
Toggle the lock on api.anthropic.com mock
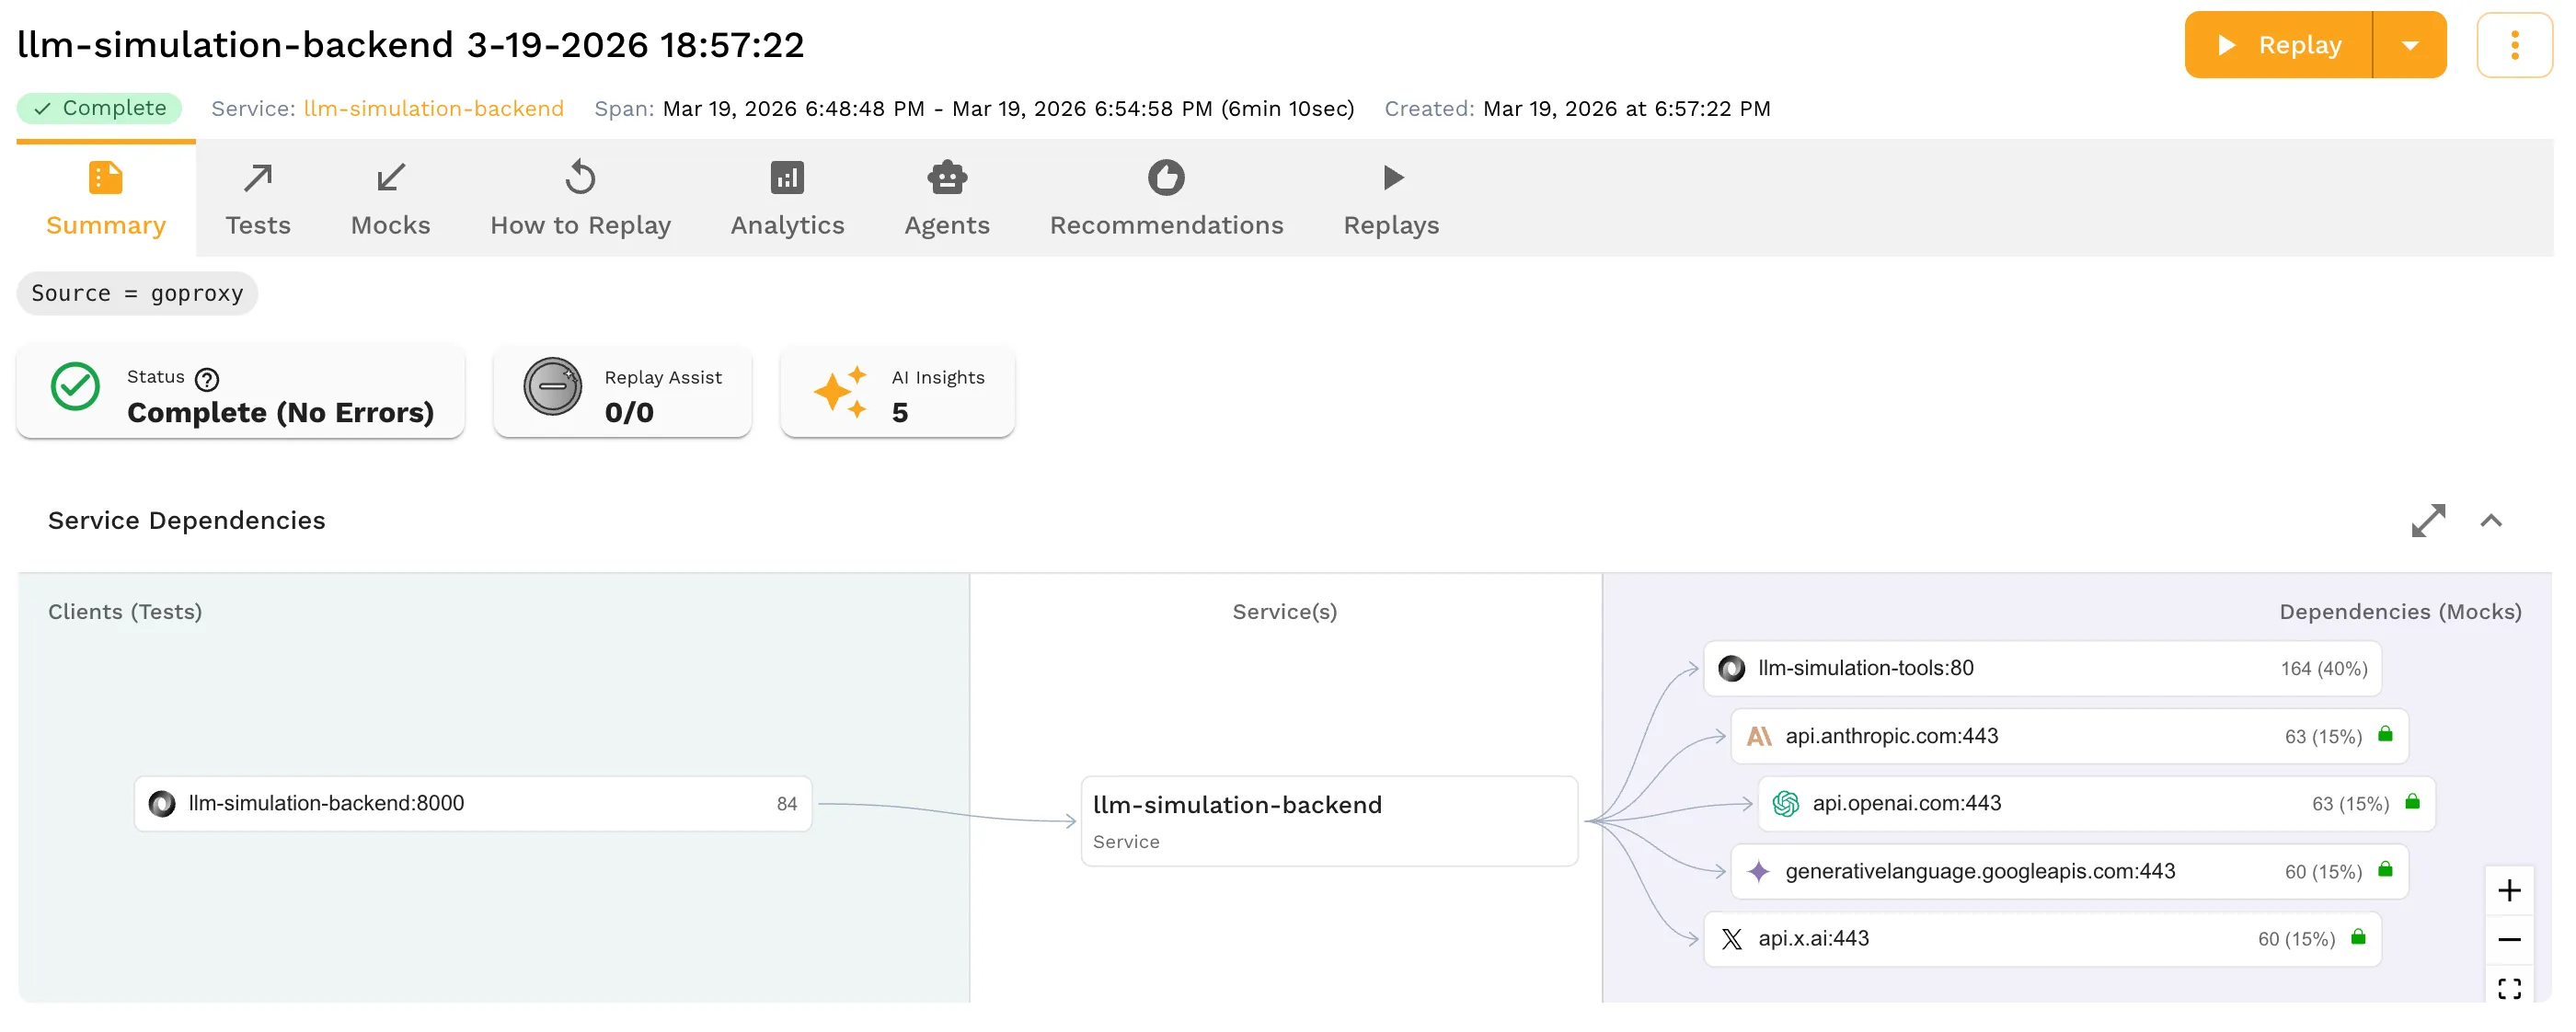[x=2386, y=736]
